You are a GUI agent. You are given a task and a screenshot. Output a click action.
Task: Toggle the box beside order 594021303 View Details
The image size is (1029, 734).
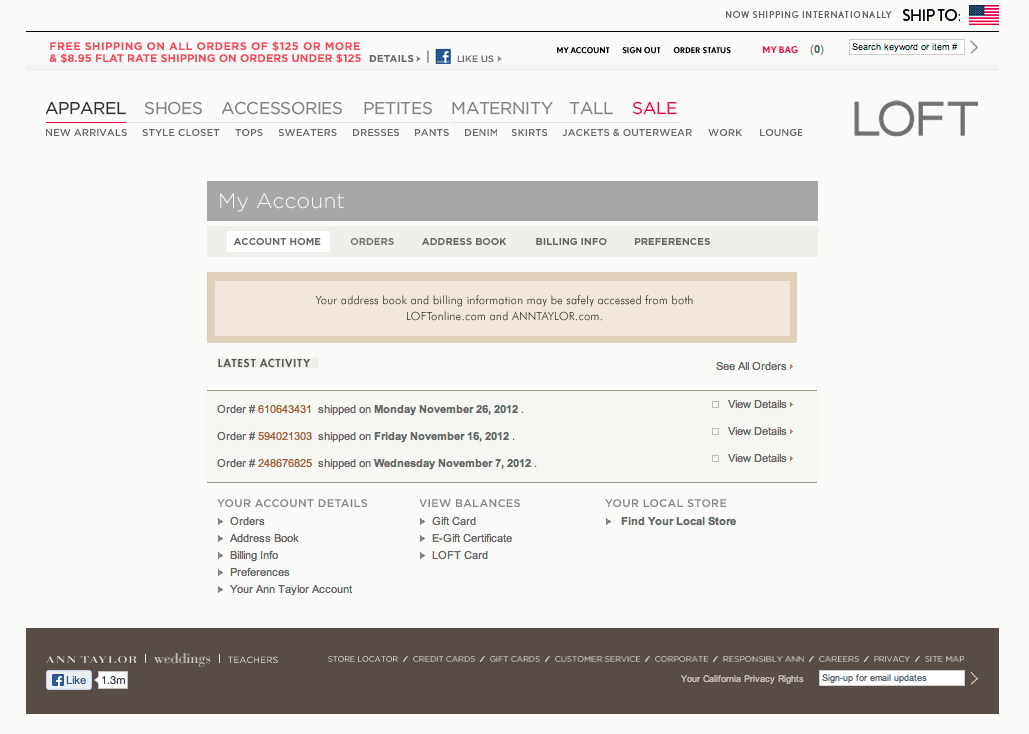(x=715, y=432)
